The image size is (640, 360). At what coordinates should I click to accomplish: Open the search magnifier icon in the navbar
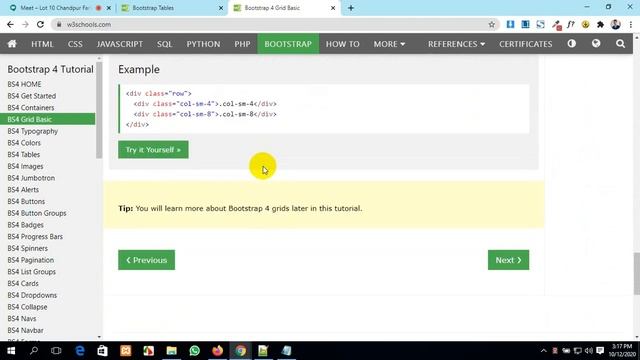point(620,44)
